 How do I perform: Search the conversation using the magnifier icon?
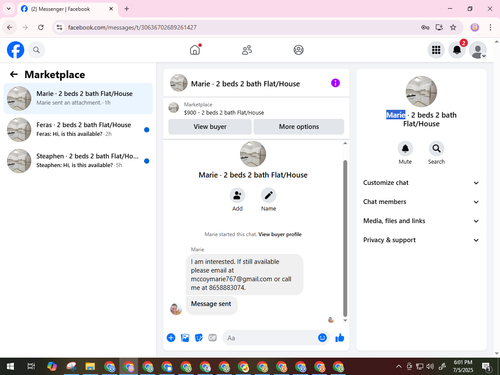(x=436, y=148)
